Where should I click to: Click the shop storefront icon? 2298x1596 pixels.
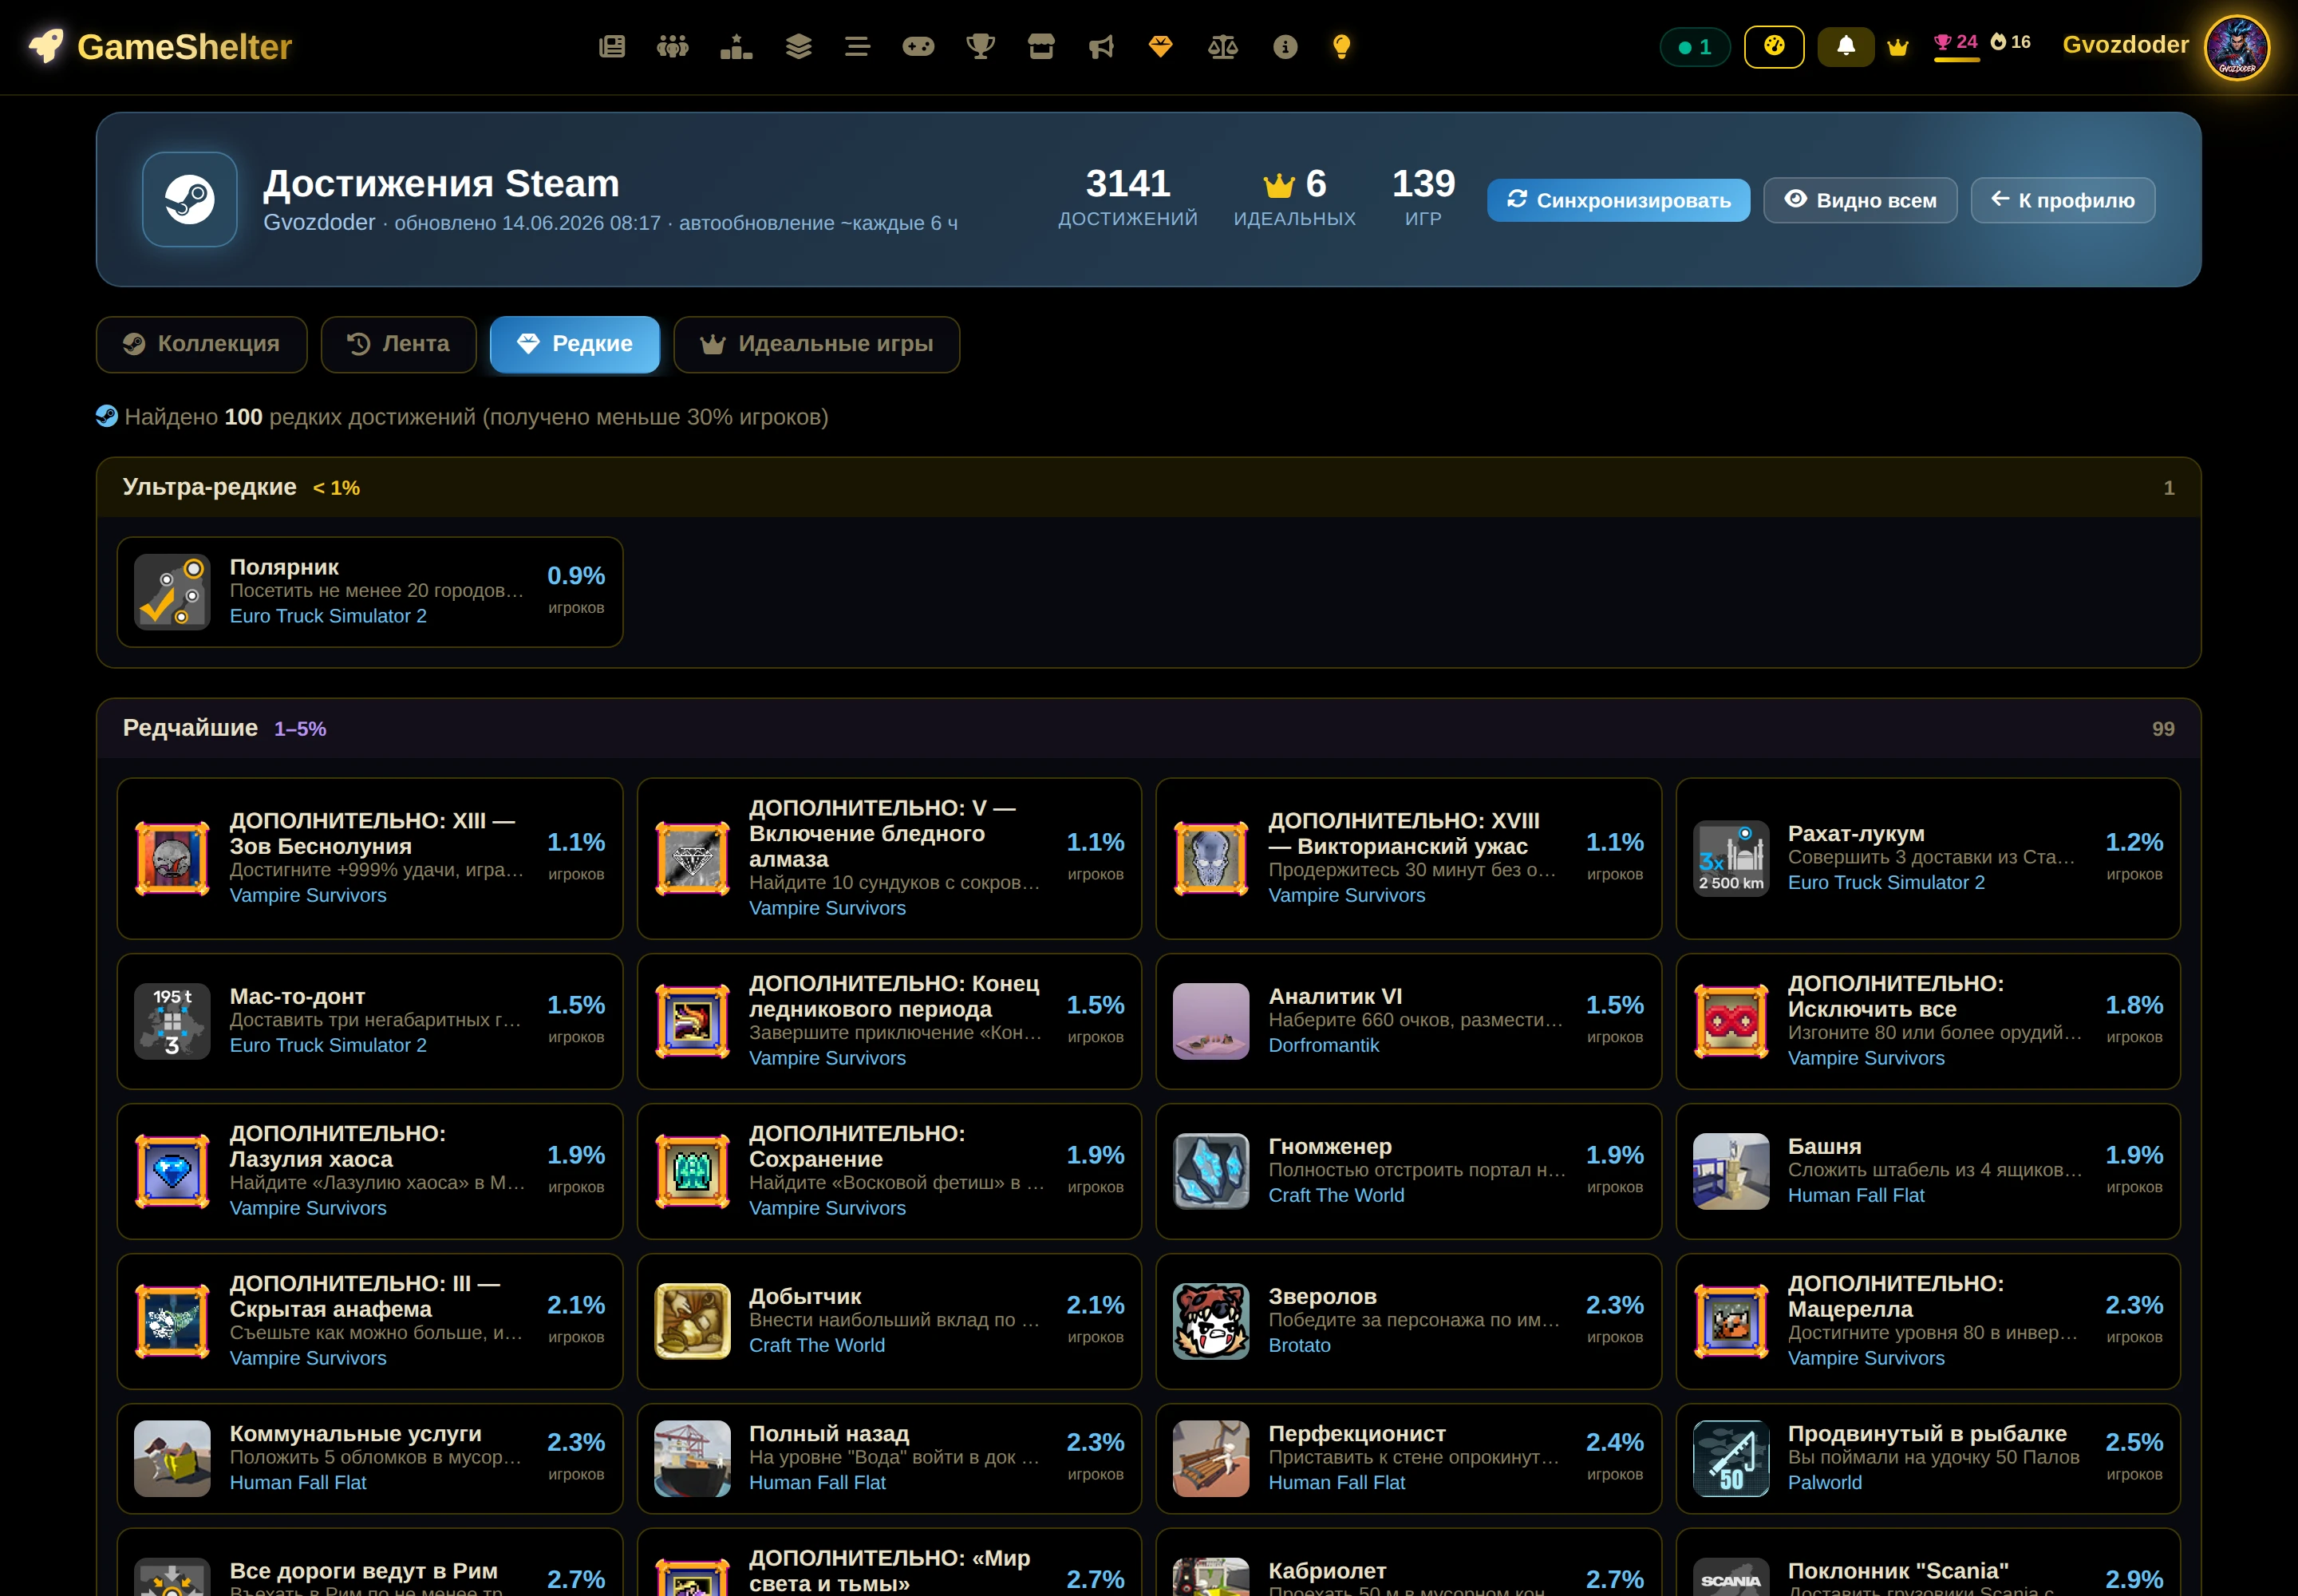[1041, 46]
